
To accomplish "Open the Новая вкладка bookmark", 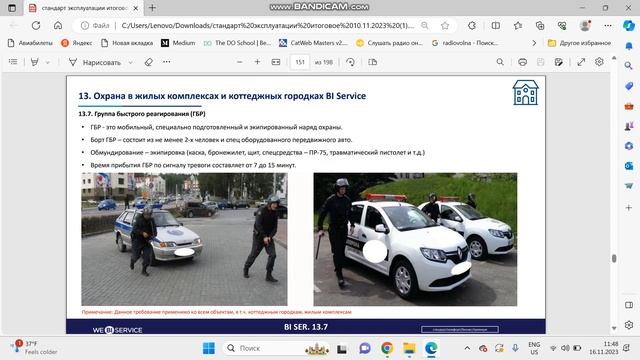I will (127, 43).
